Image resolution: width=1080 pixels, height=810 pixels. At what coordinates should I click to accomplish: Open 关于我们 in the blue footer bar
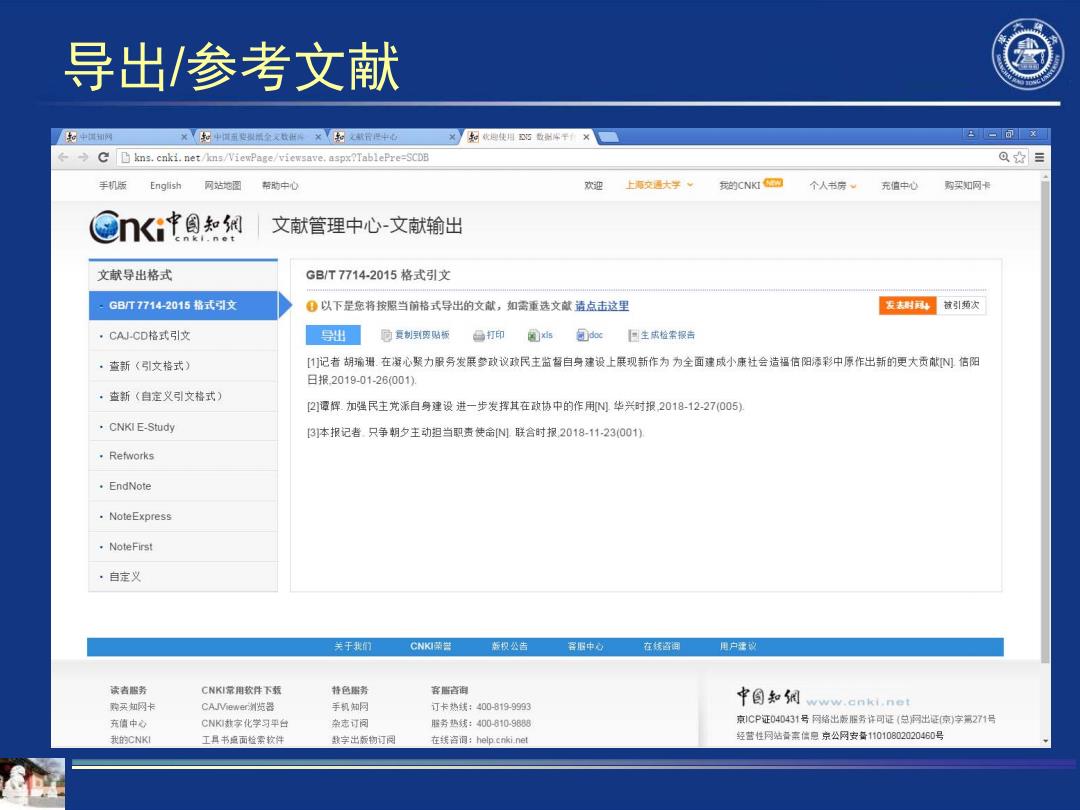[353, 647]
